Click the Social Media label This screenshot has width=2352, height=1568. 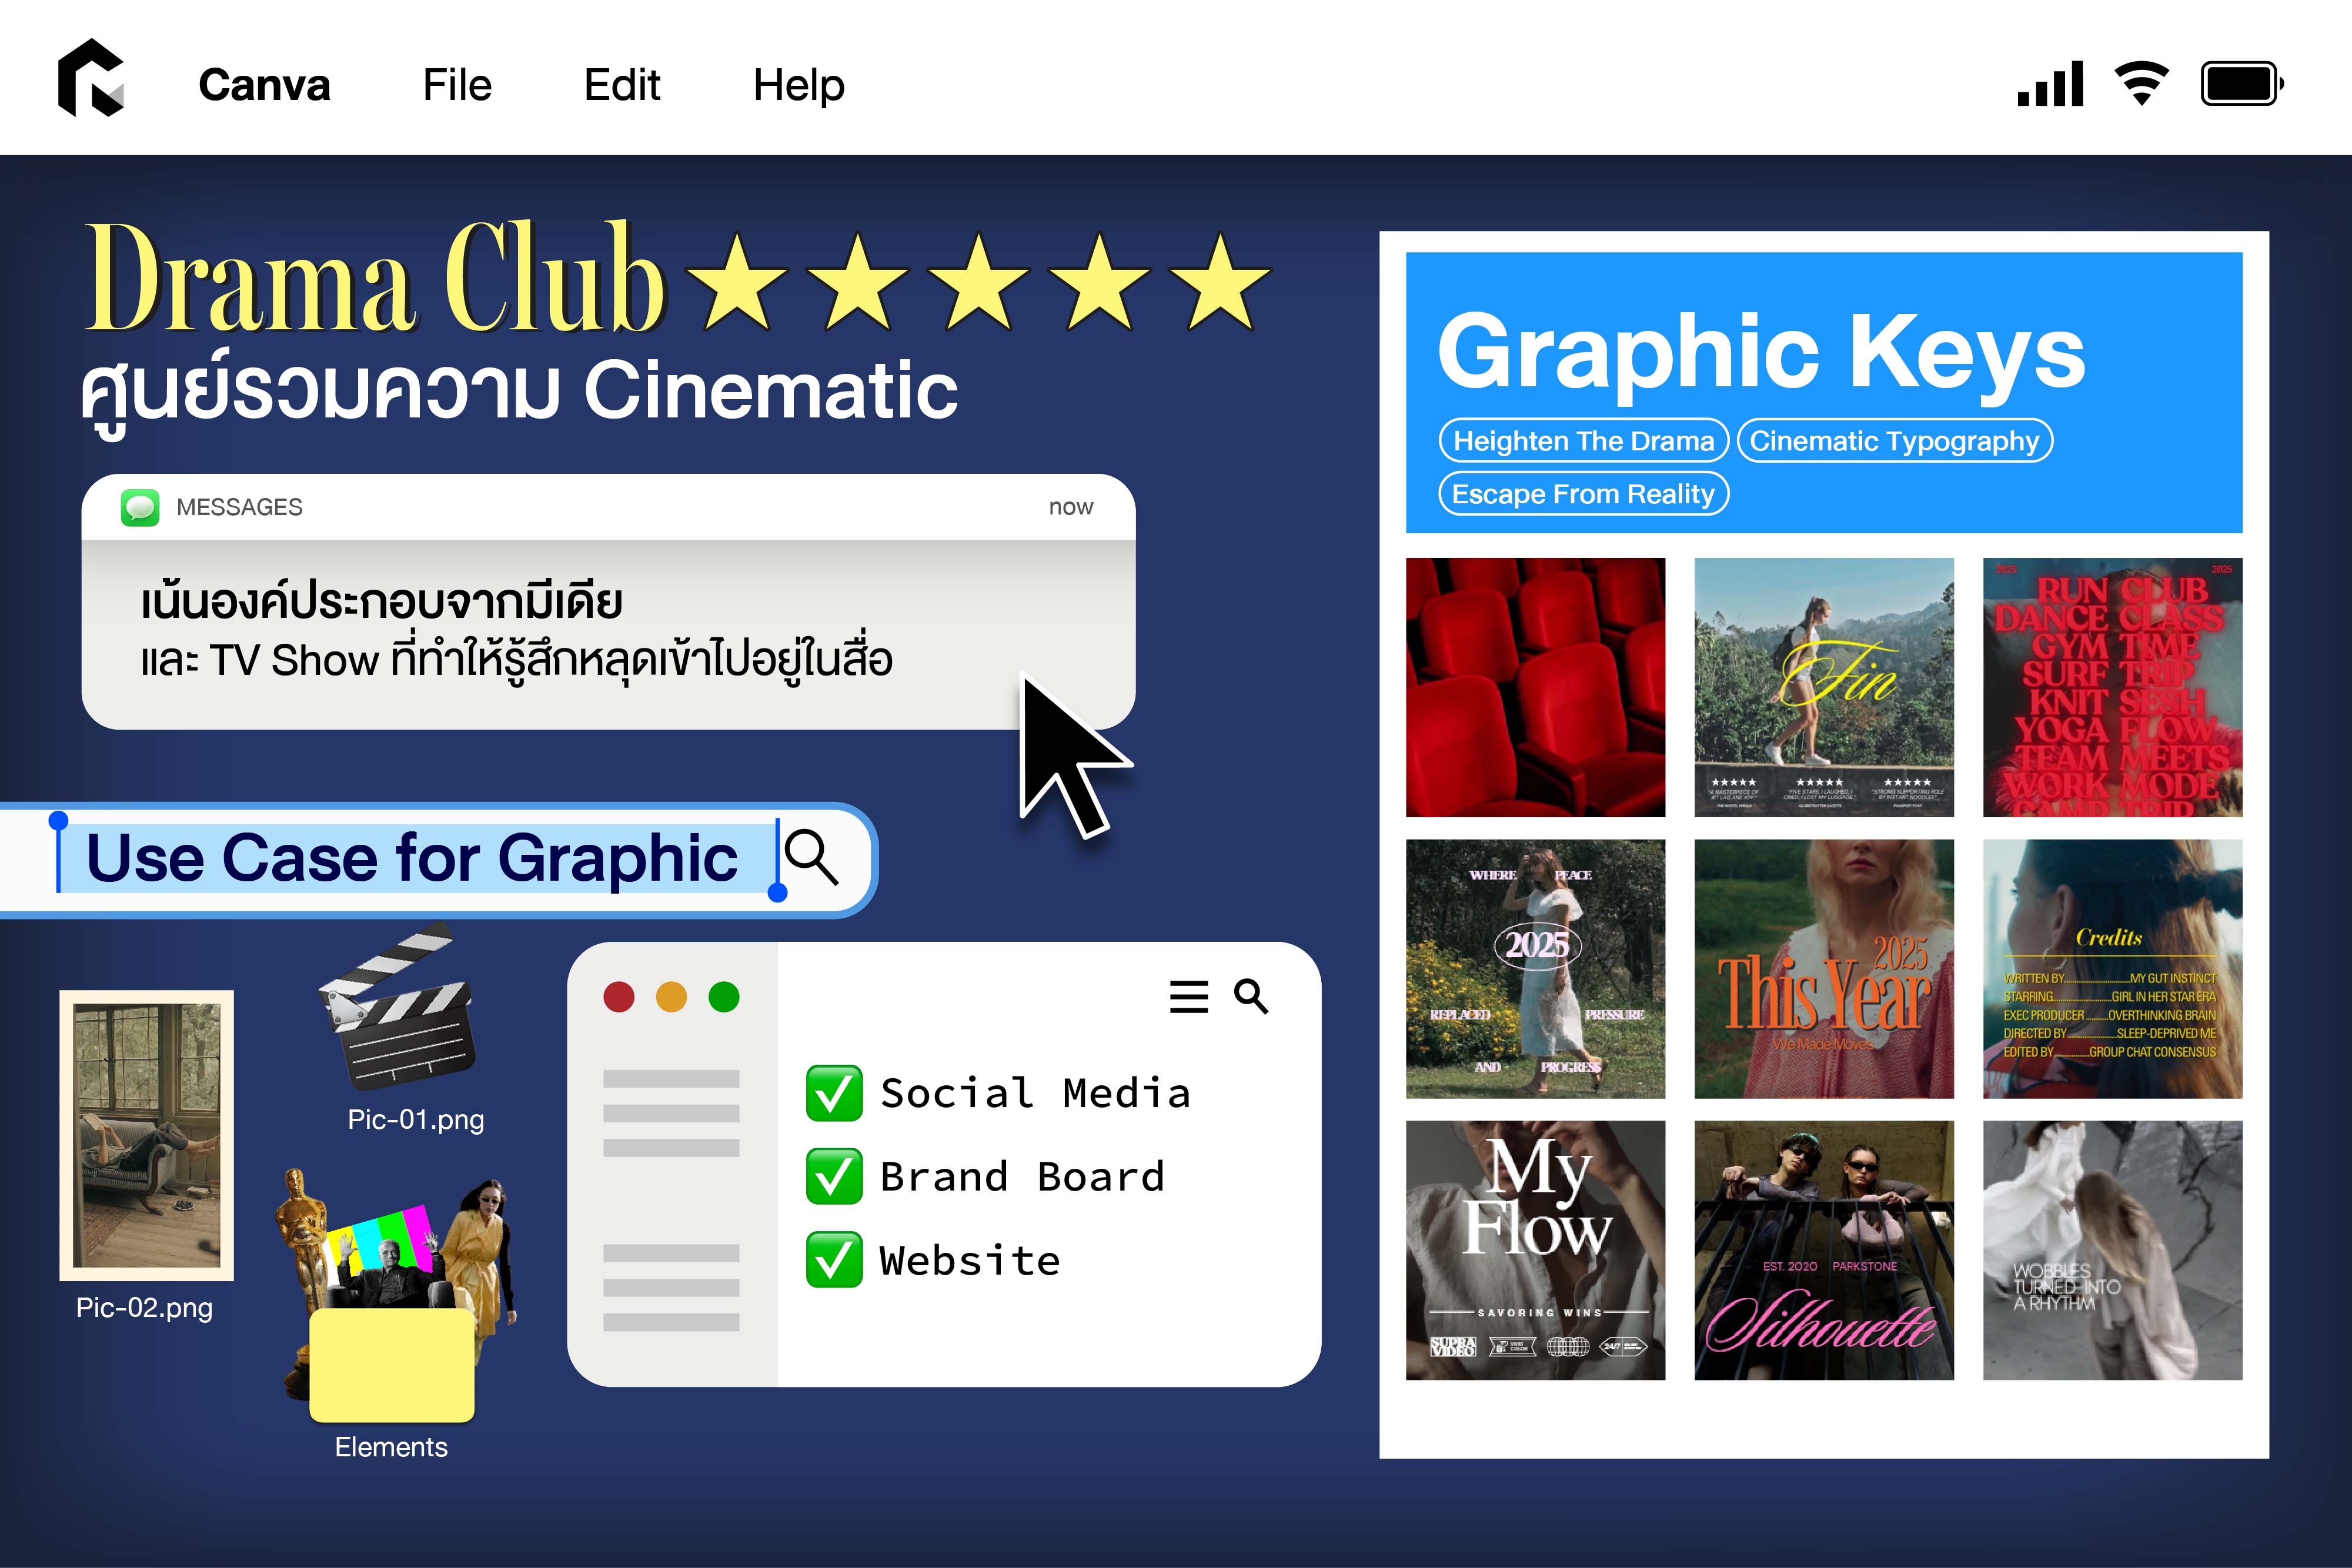coord(1035,1093)
